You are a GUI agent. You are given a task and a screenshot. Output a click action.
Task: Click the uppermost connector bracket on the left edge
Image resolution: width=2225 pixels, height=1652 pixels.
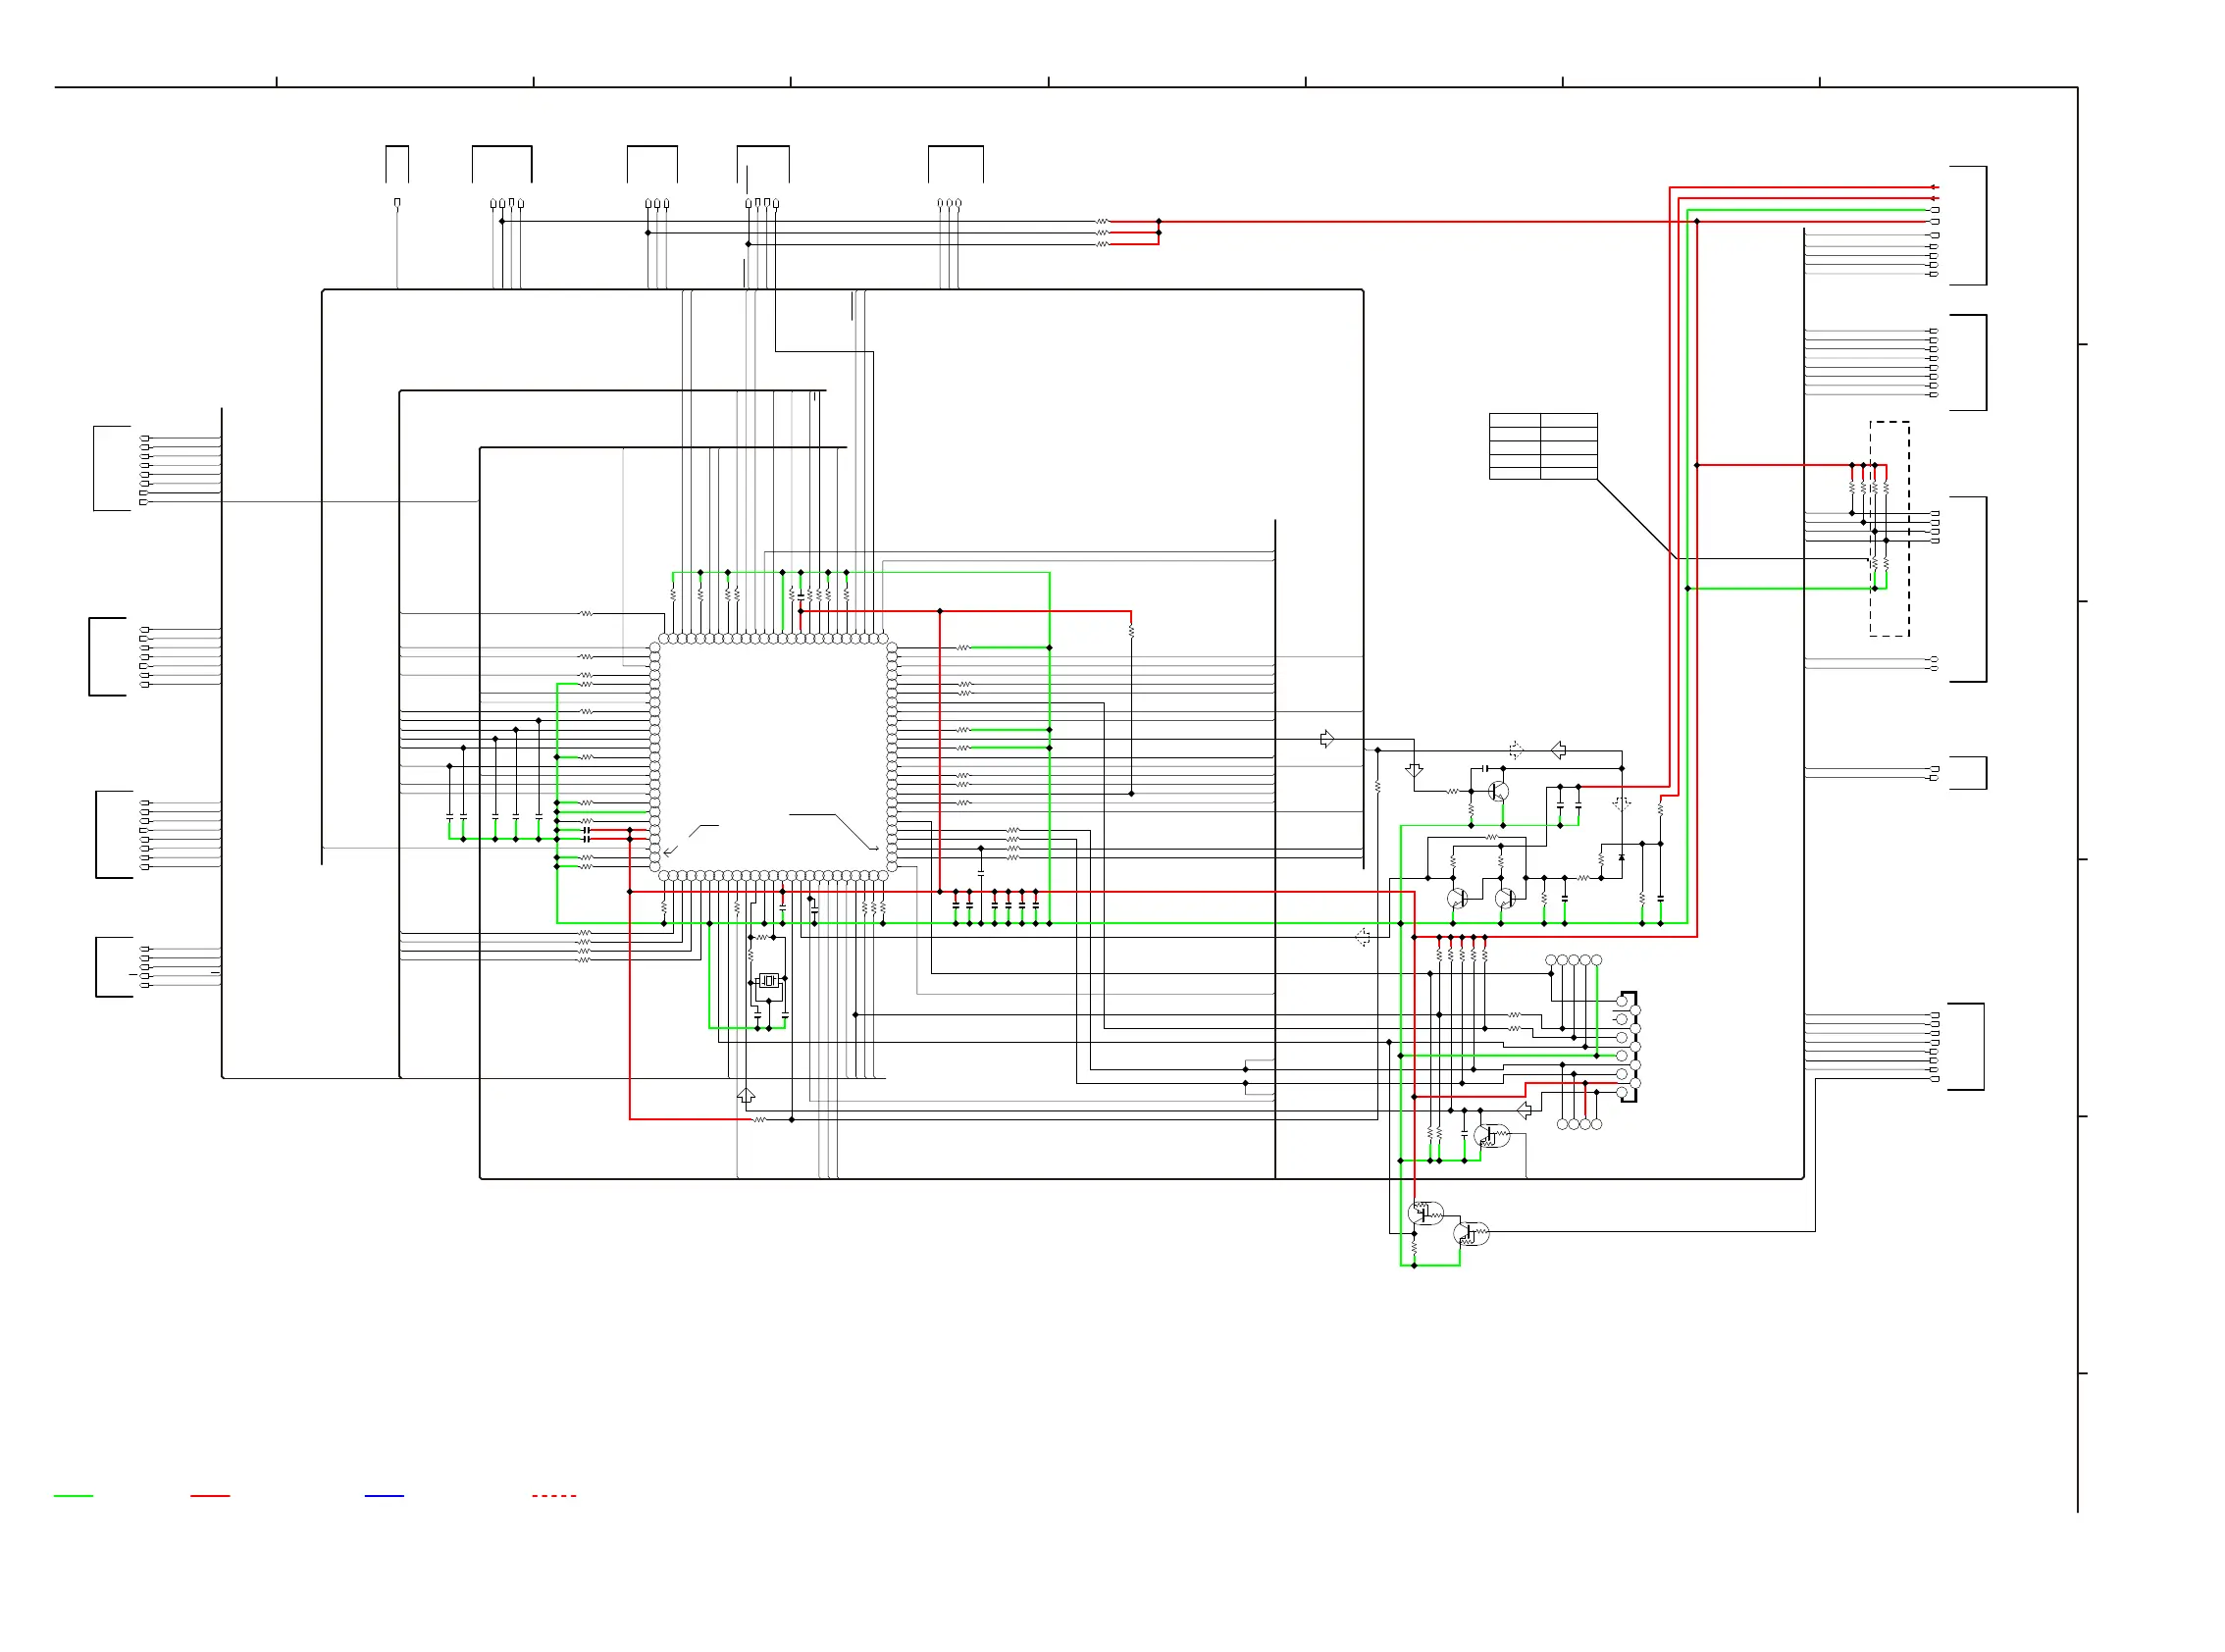pyautogui.click(x=112, y=468)
